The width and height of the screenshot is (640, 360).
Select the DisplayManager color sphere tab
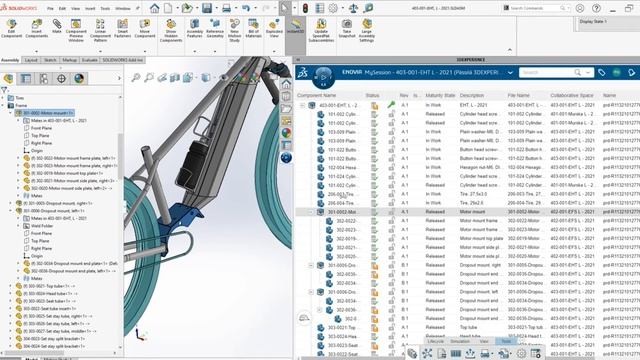[79, 78]
